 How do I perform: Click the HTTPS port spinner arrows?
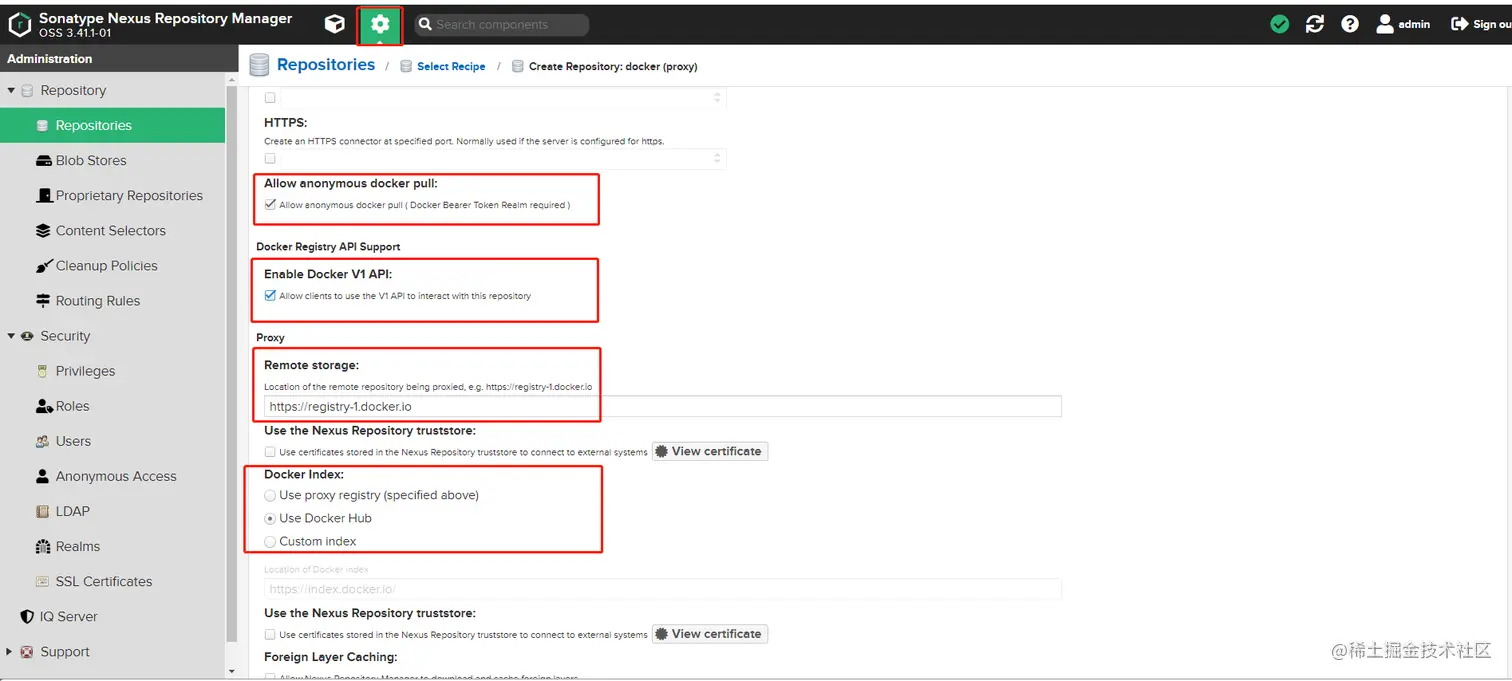[x=717, y=158]
